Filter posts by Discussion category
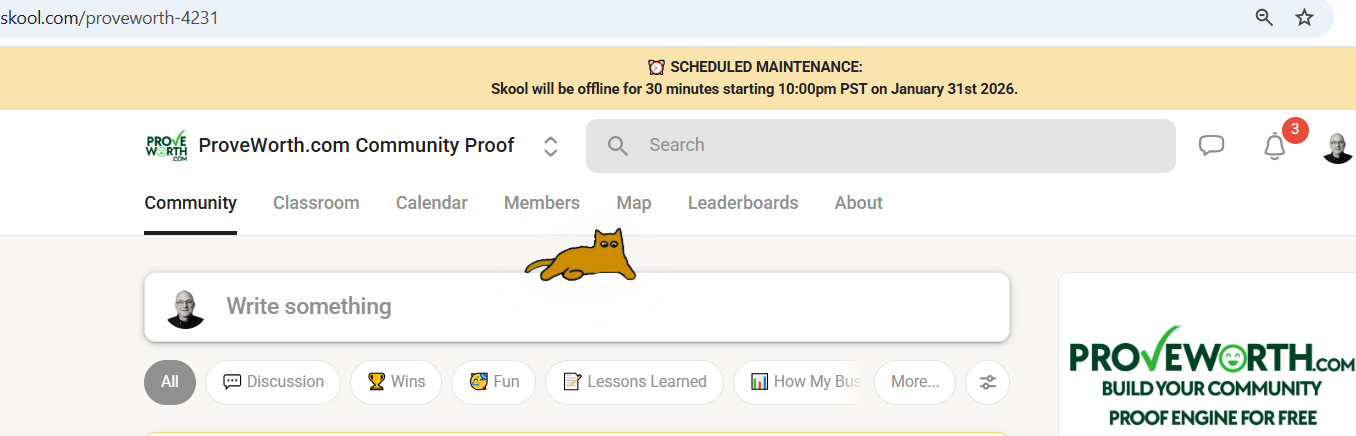This screenshot has width=1356, height=436. click(273, 382)
